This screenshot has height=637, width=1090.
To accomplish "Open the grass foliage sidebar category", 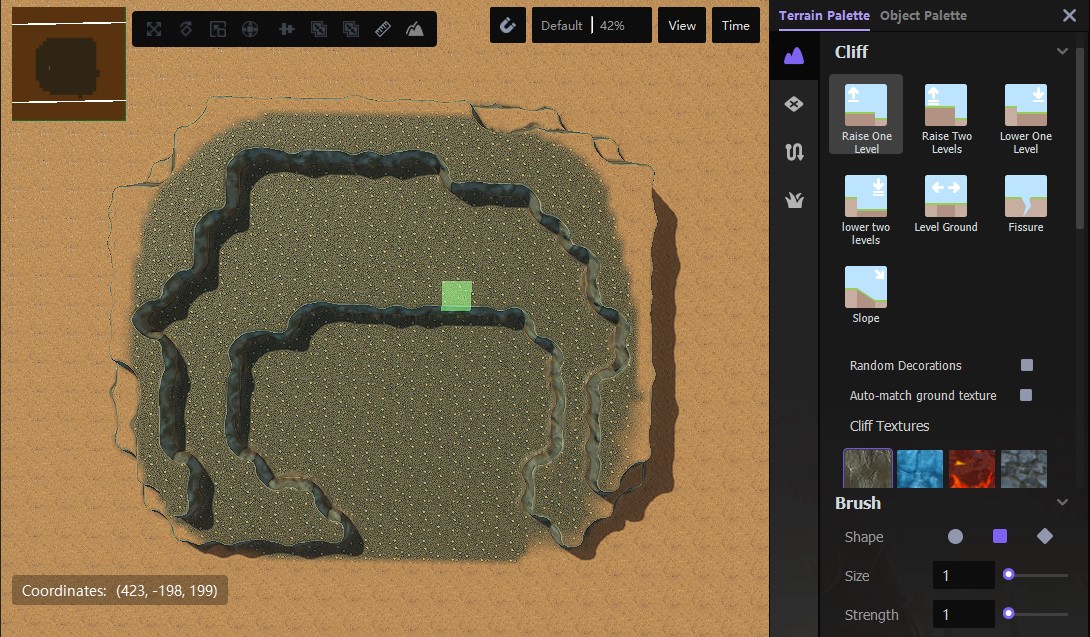I will pyautogui.click(x=794, y=200).
